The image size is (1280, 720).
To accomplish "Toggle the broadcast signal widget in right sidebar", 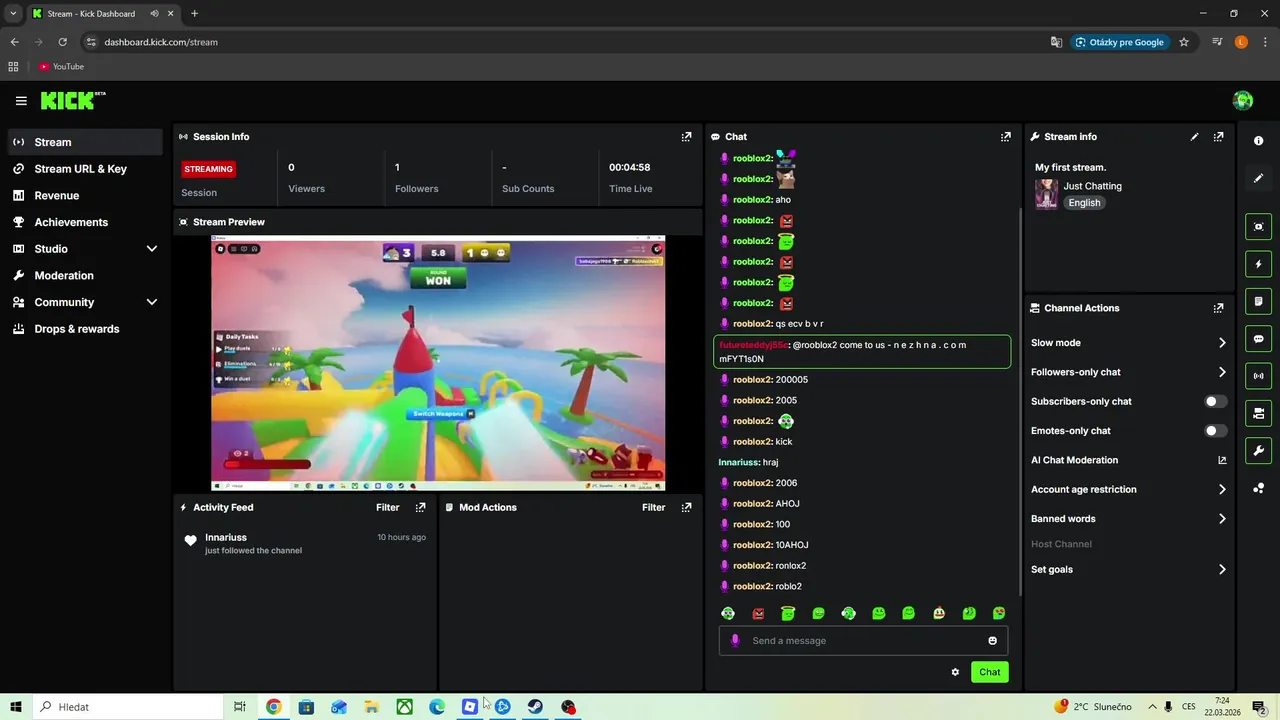I will tap(1258, 376).
